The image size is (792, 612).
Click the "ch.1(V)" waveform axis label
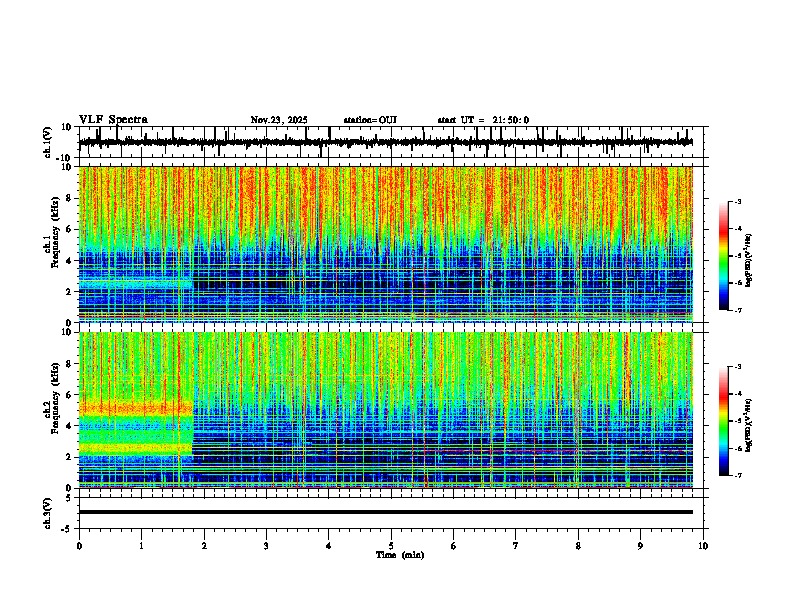coord(48,142)
